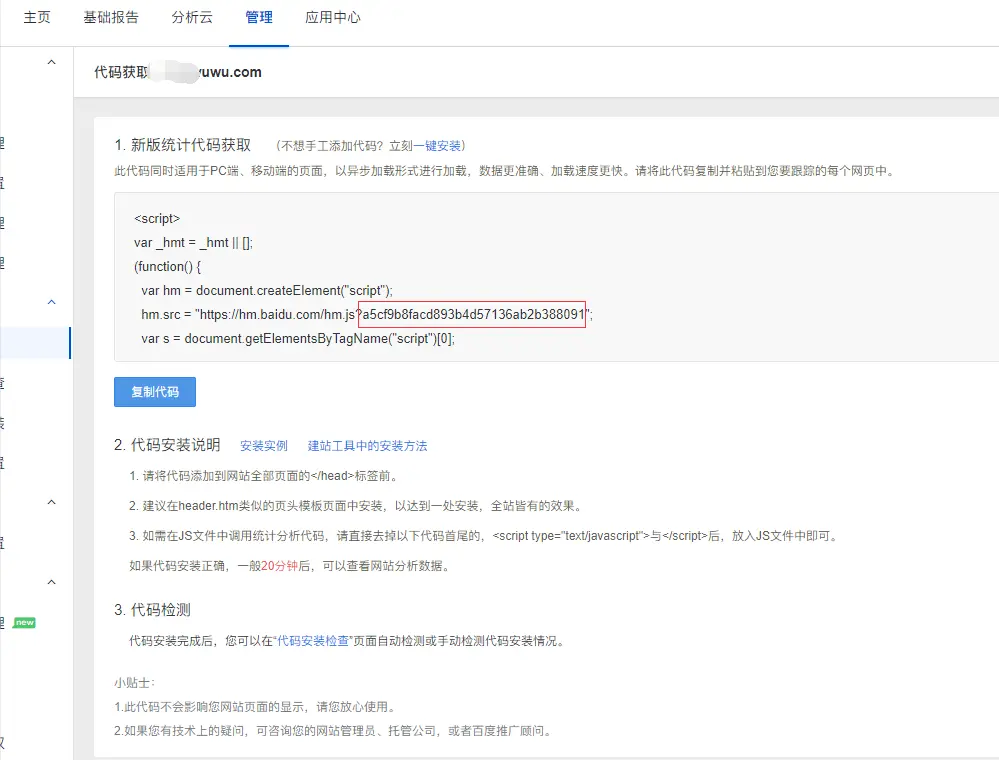Viewport: 999px width, 760px height.
Task: Open the 安装实例 link
Action: point(264,446)
